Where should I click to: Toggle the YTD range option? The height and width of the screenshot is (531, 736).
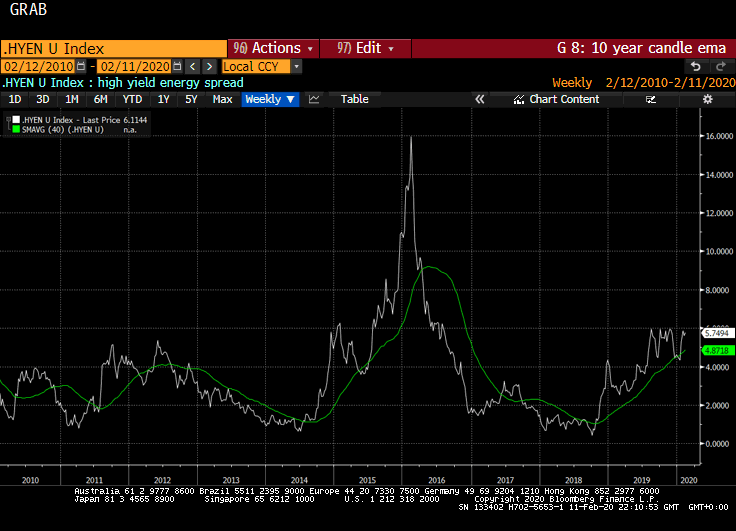pos(132,99)
